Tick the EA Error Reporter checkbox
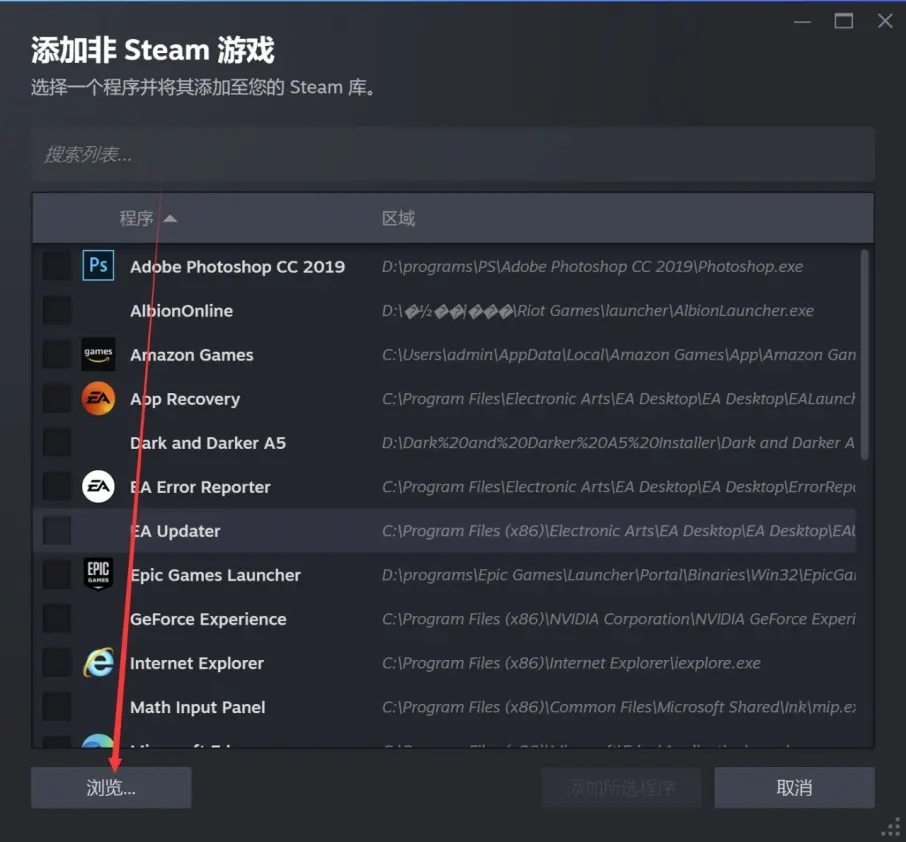The image size is (906, 842). click(57, 487)
